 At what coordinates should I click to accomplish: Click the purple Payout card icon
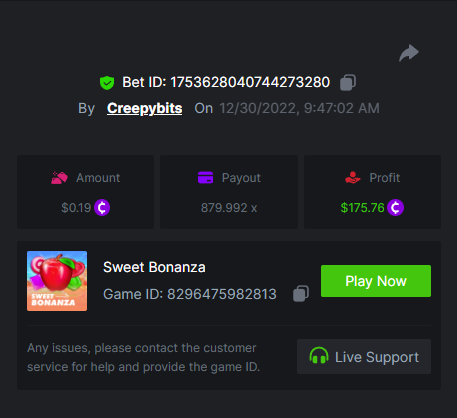click(x=205, y=177)
